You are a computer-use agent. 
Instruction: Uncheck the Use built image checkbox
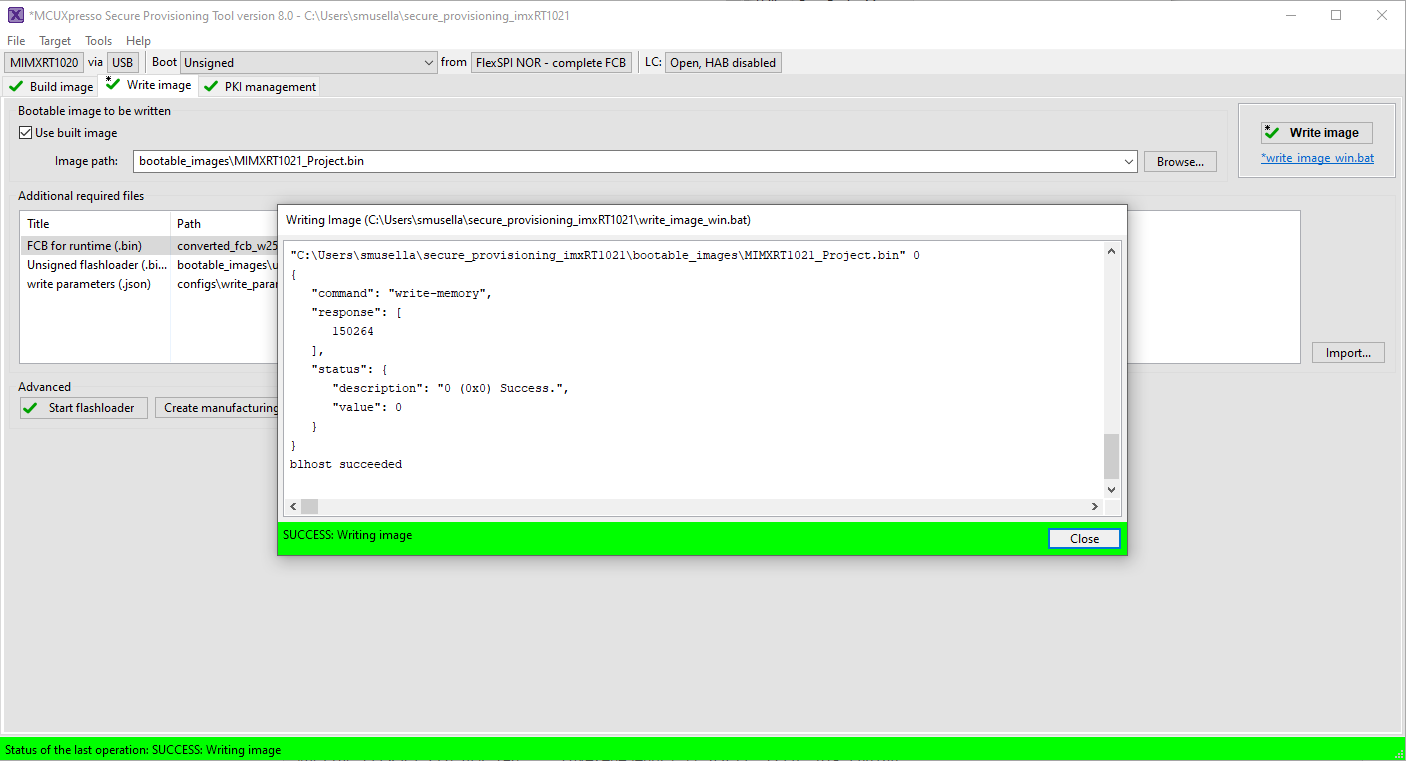pos(24,132)
